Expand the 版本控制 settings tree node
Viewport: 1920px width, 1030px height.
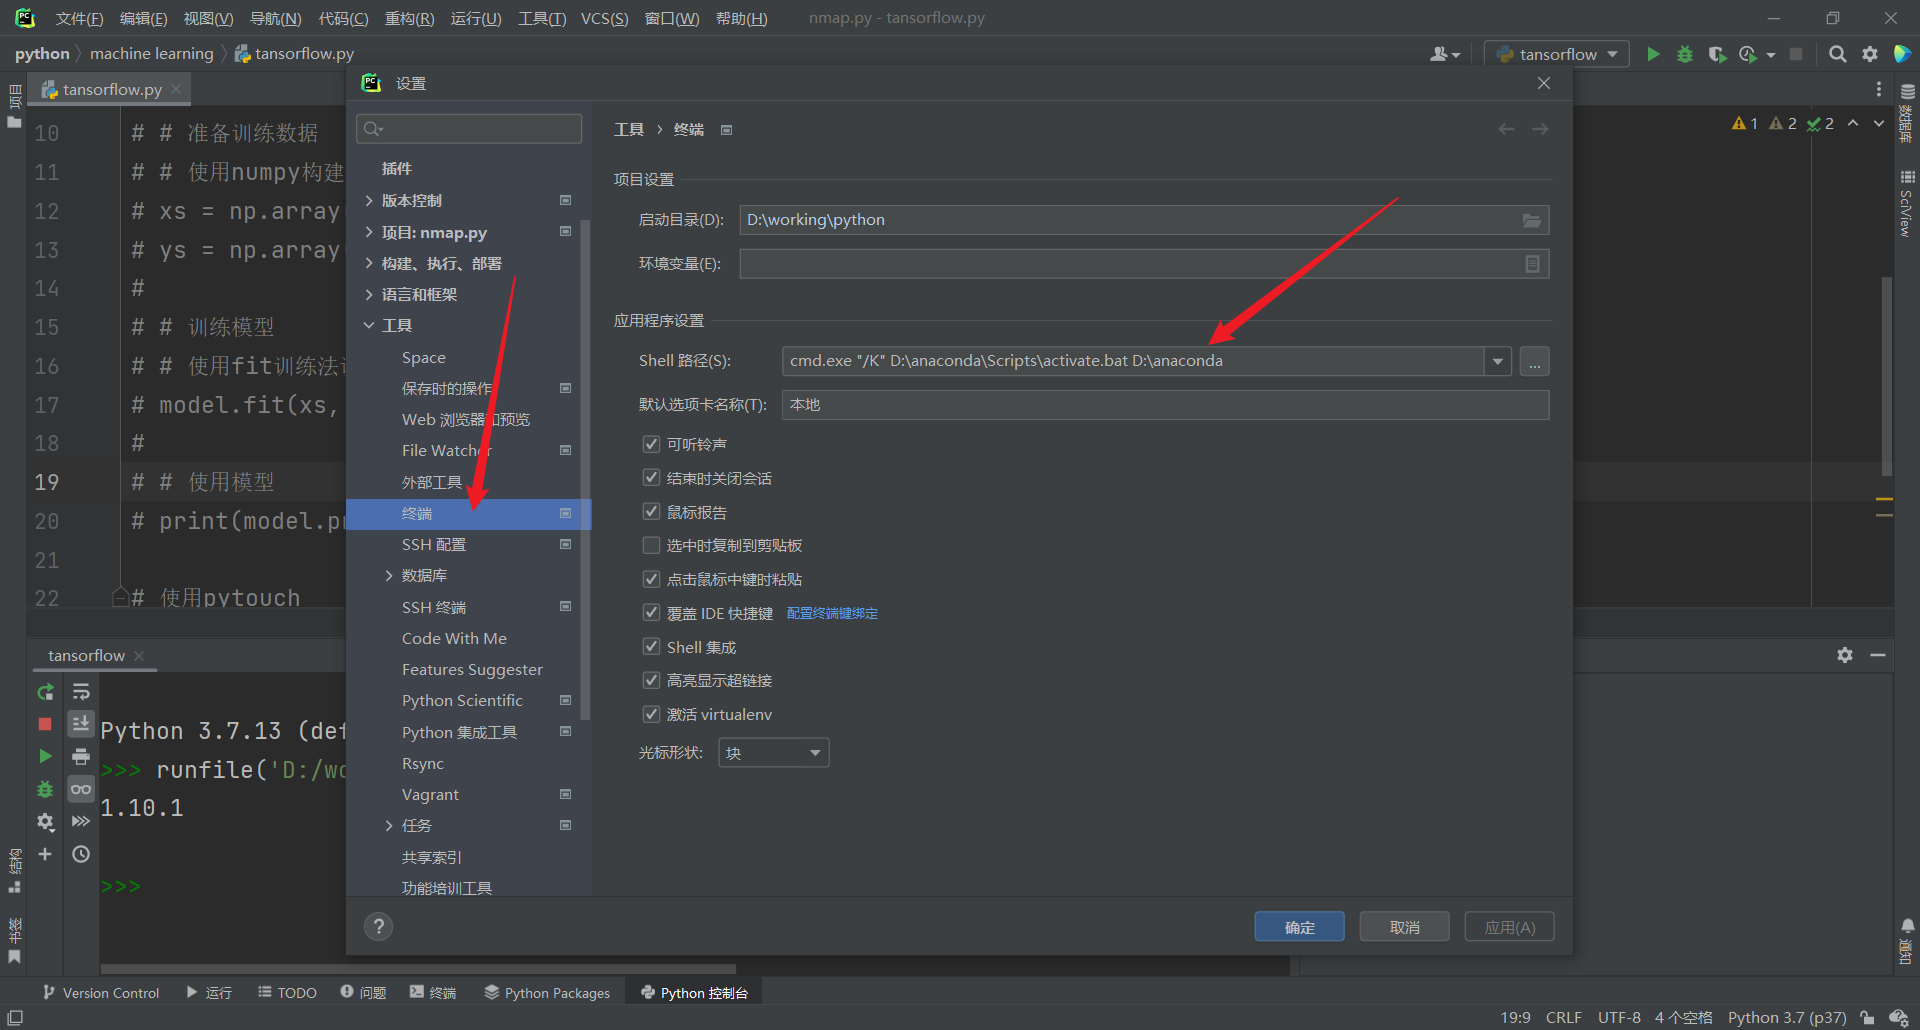click(x=369, y=201)
